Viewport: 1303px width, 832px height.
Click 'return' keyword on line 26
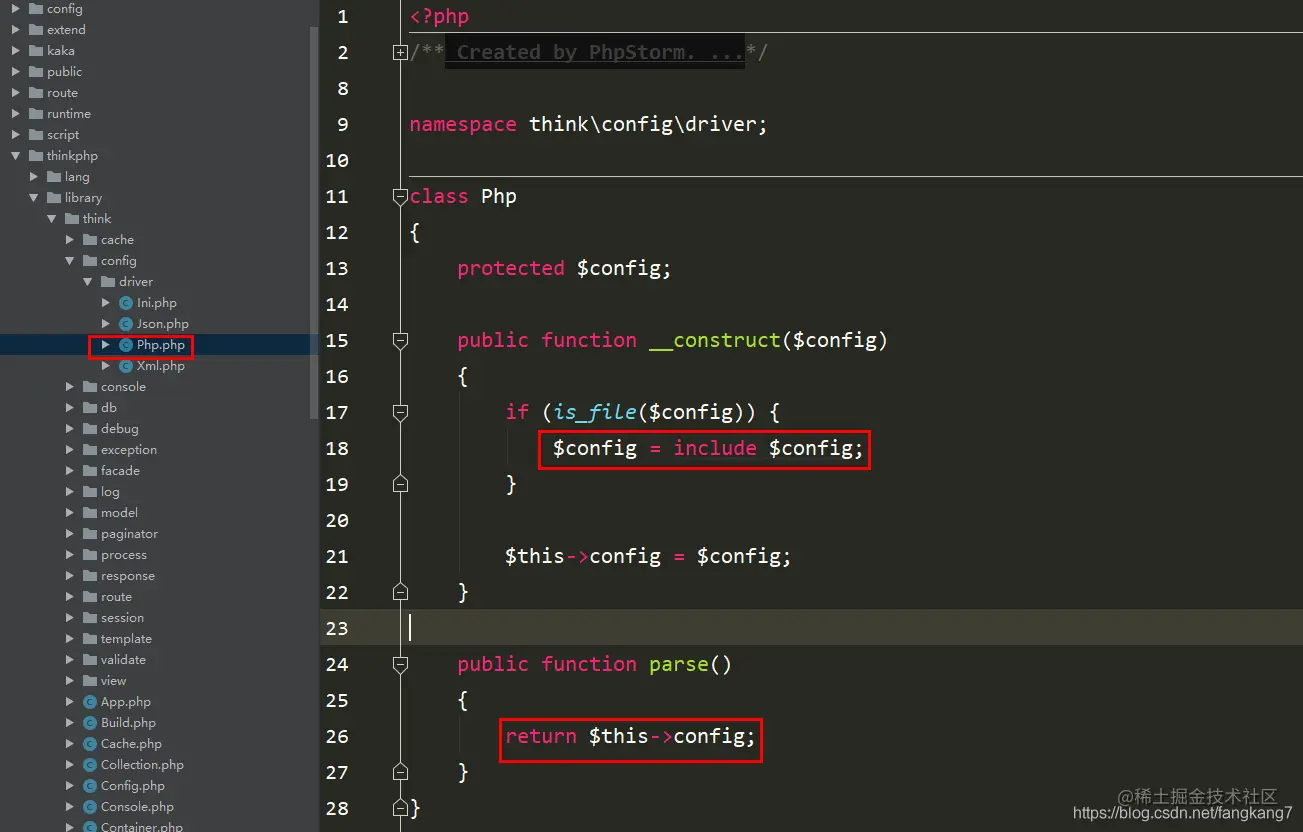click(x=541, y=736)
